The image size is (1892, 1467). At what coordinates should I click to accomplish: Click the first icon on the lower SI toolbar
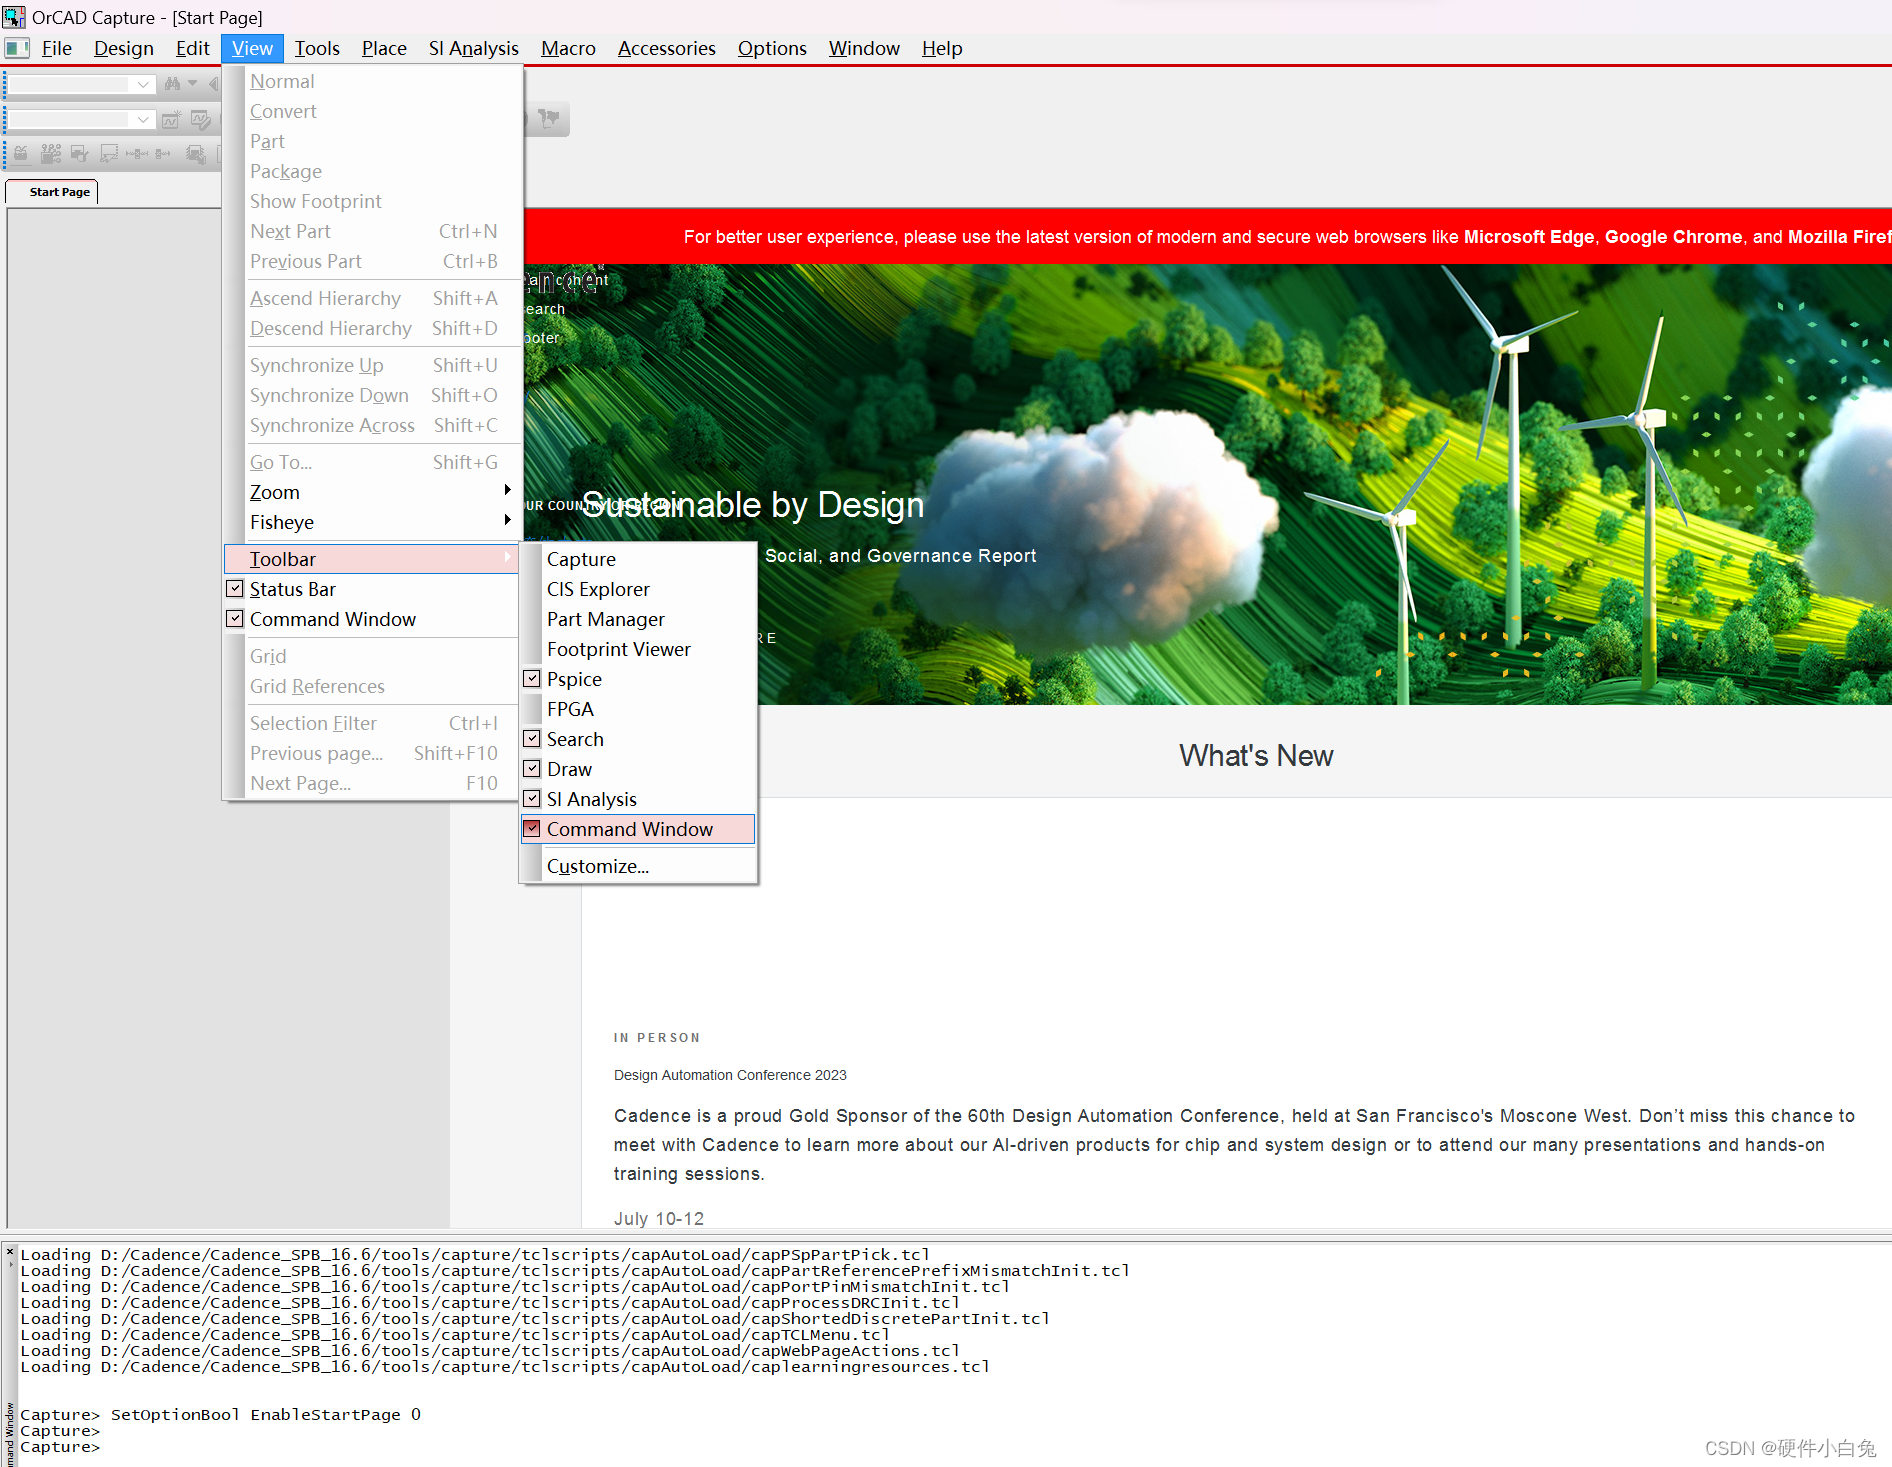(21, 154)
